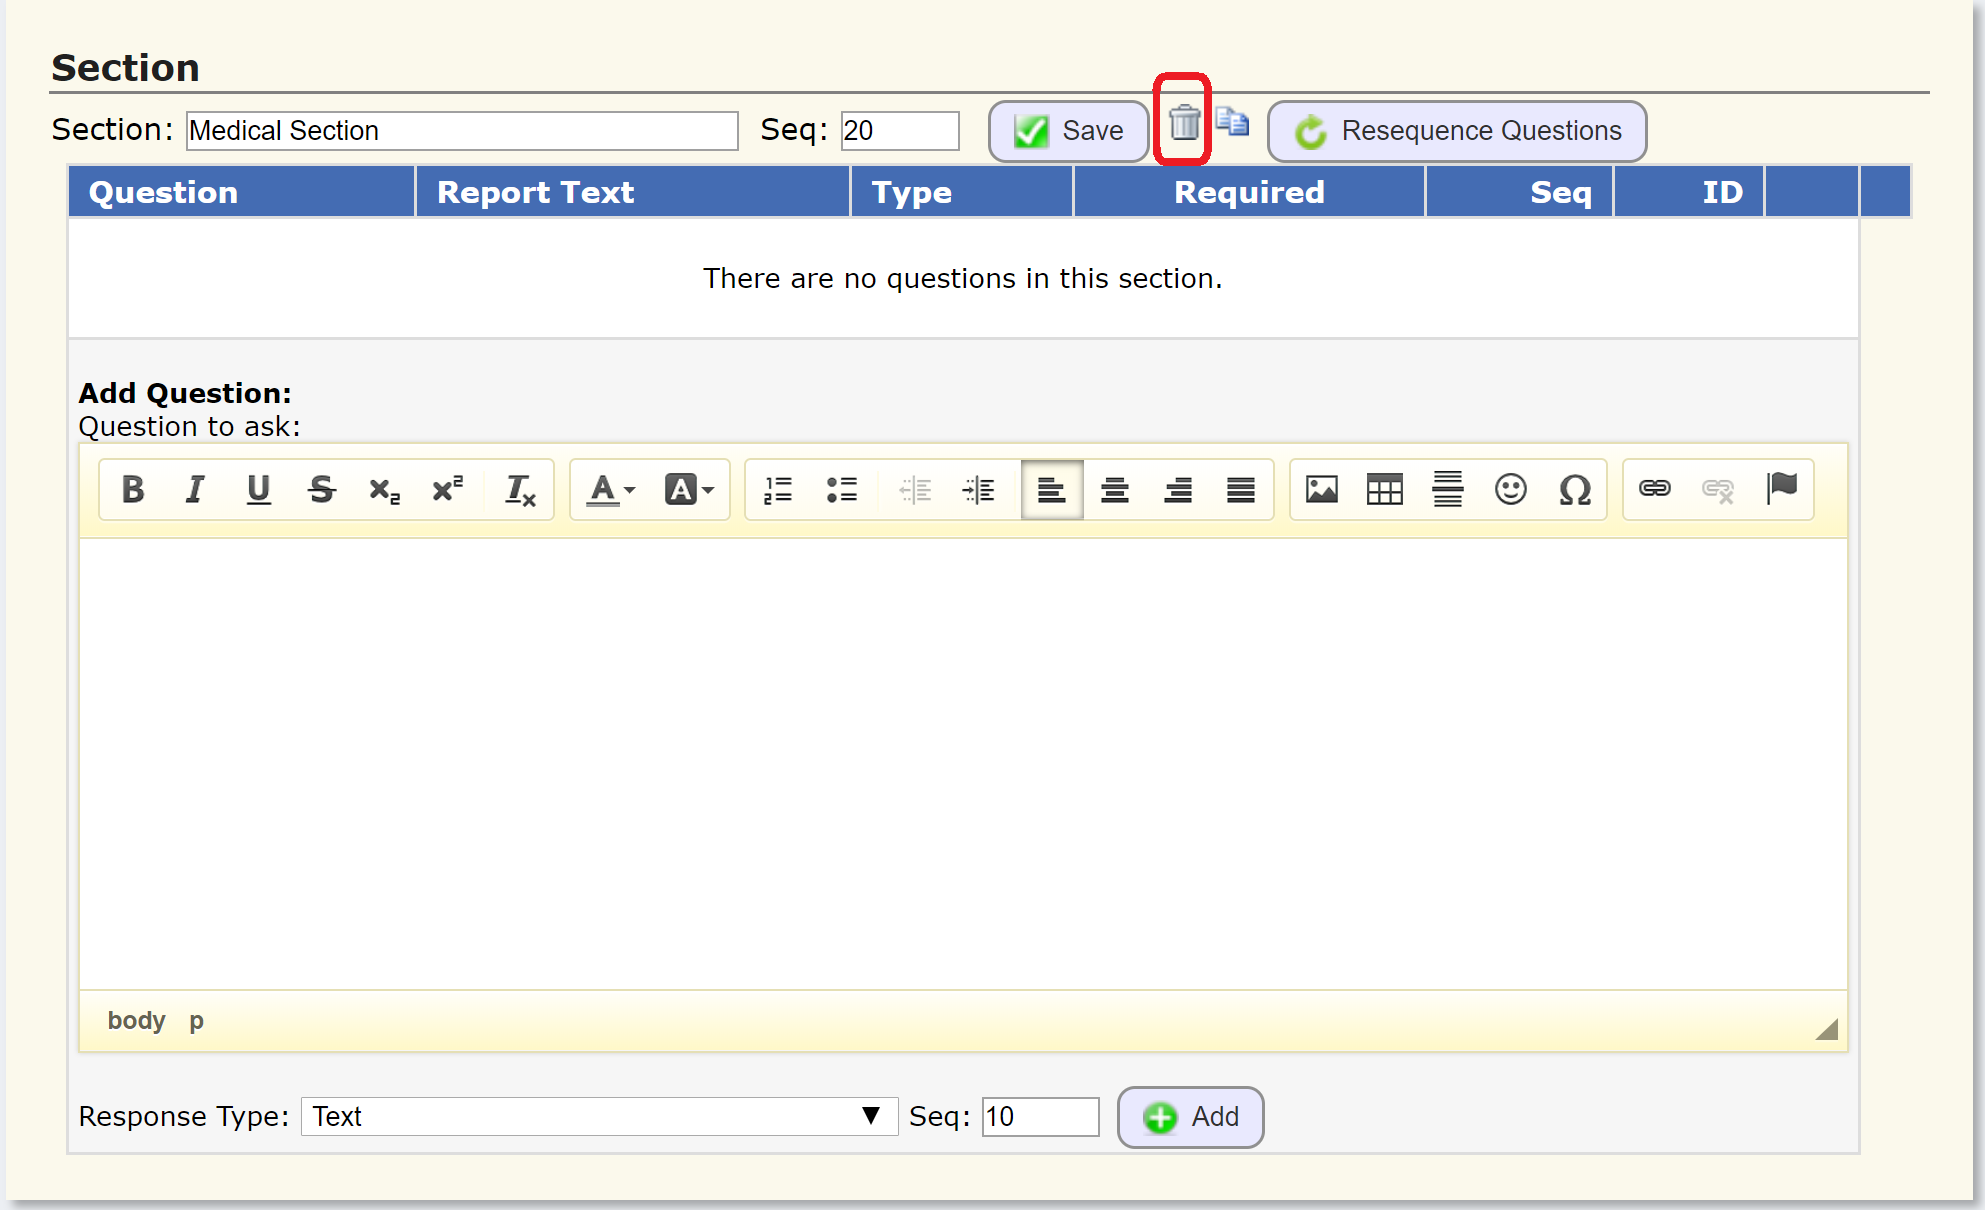Image resolution: width=1985 pixels, height=1210 pixels.
Task: Click the remove format icon
Action: point(519,490)
